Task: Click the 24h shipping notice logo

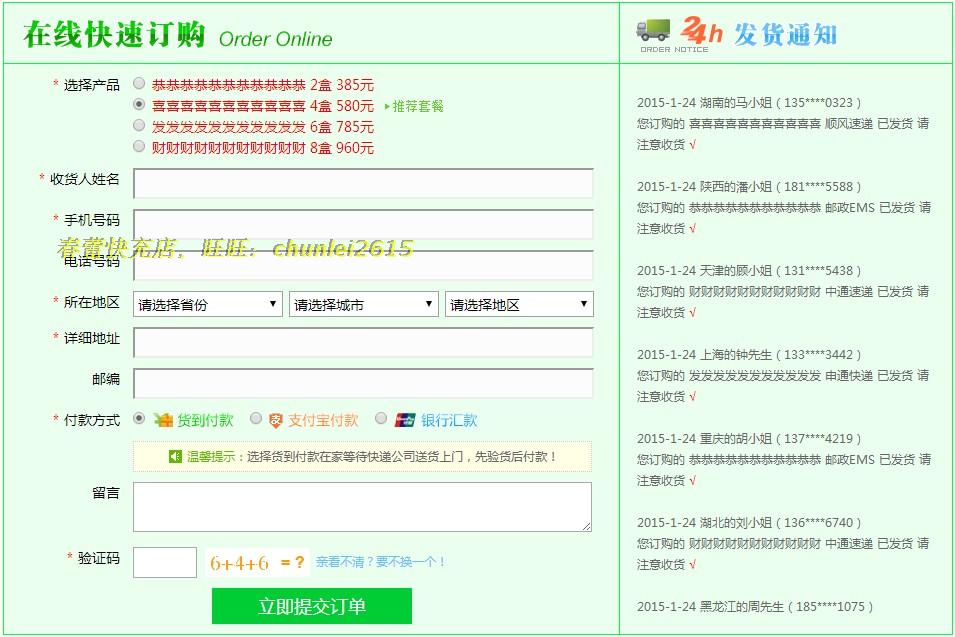Action: point(702,32)
